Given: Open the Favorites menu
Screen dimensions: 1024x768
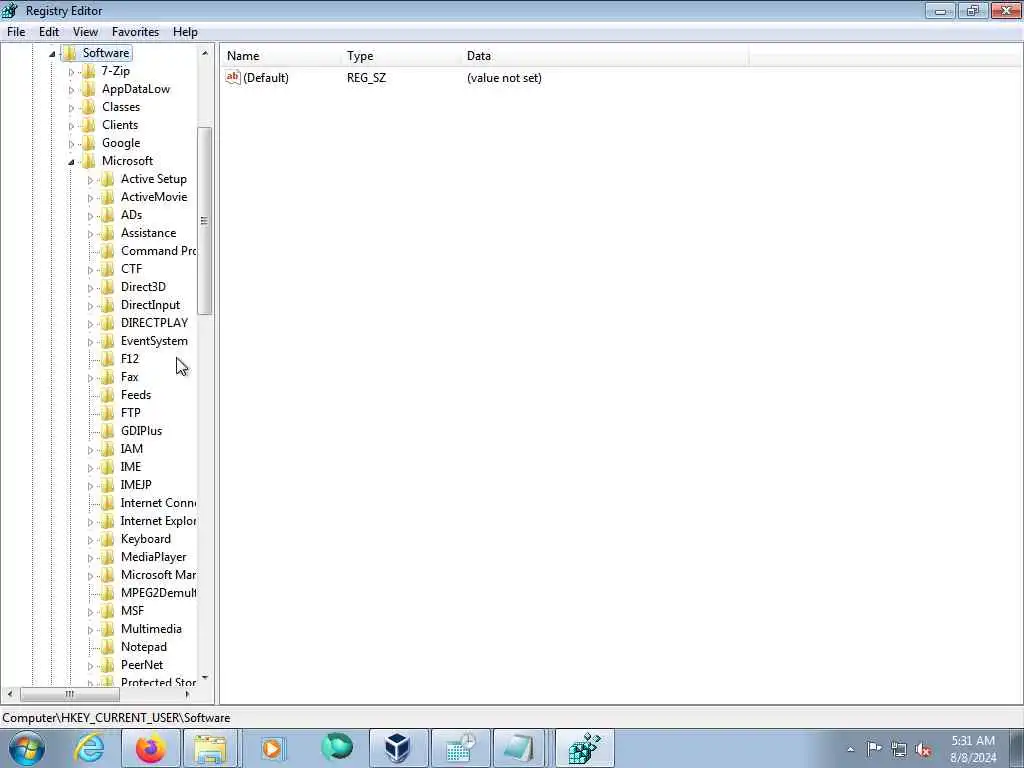Looking at the screenshot, I should 135,31.
